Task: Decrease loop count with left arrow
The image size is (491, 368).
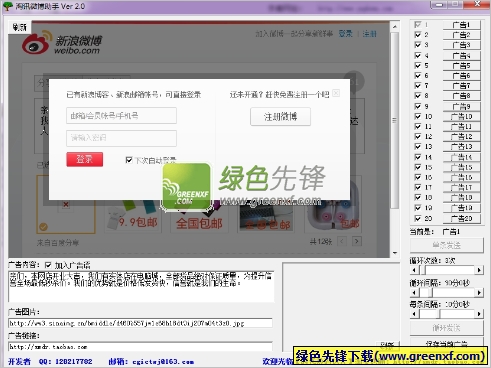Action: (x=414, y=270)
